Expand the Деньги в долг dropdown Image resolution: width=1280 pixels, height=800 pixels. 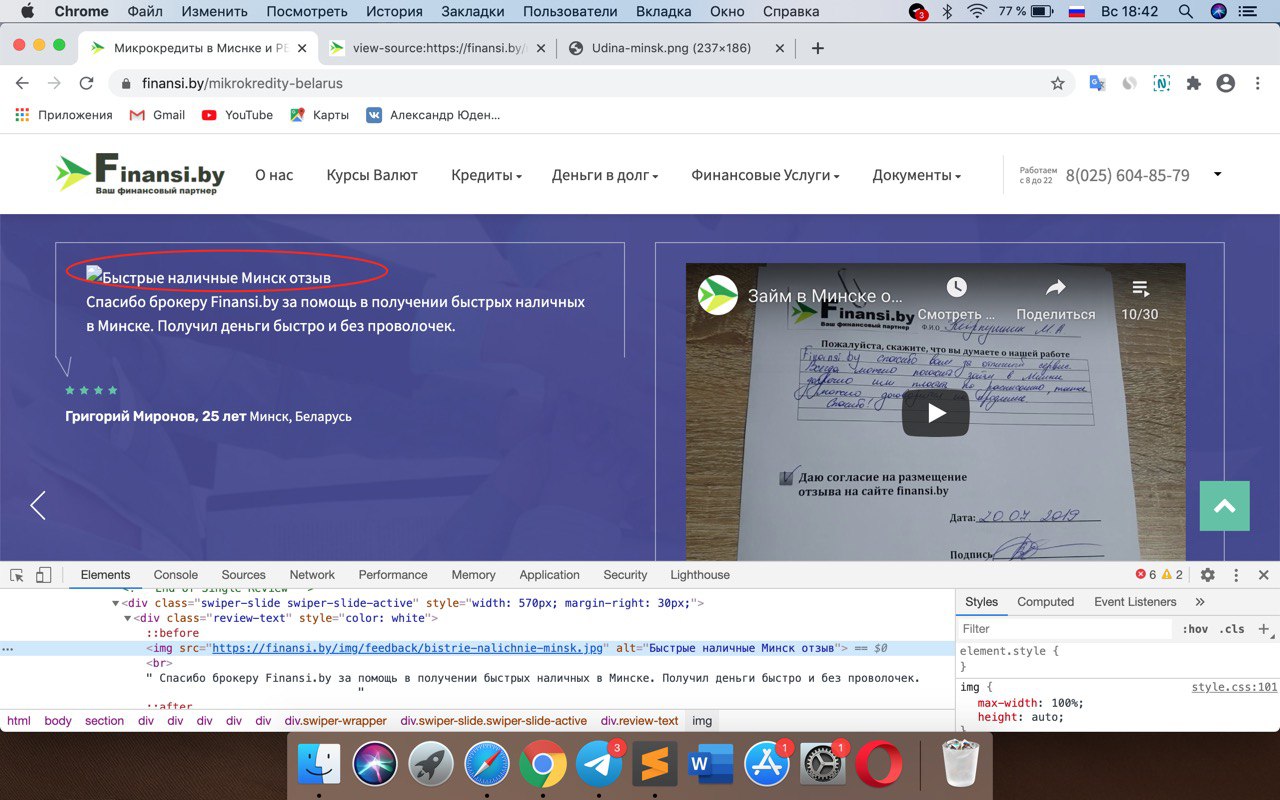pyautogui.click(x=605, y=175)
